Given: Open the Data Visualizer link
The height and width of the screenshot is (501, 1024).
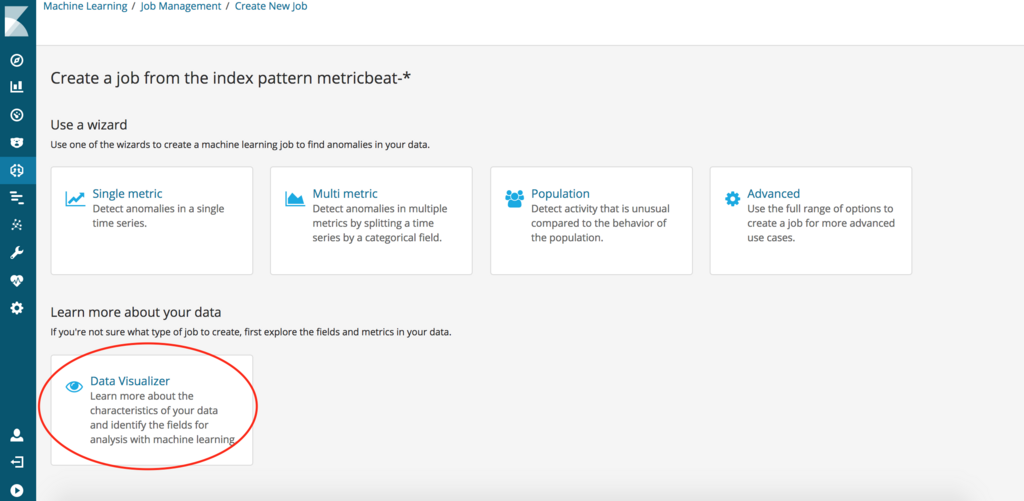Looking at the screenshot, I should click(130, 381).
